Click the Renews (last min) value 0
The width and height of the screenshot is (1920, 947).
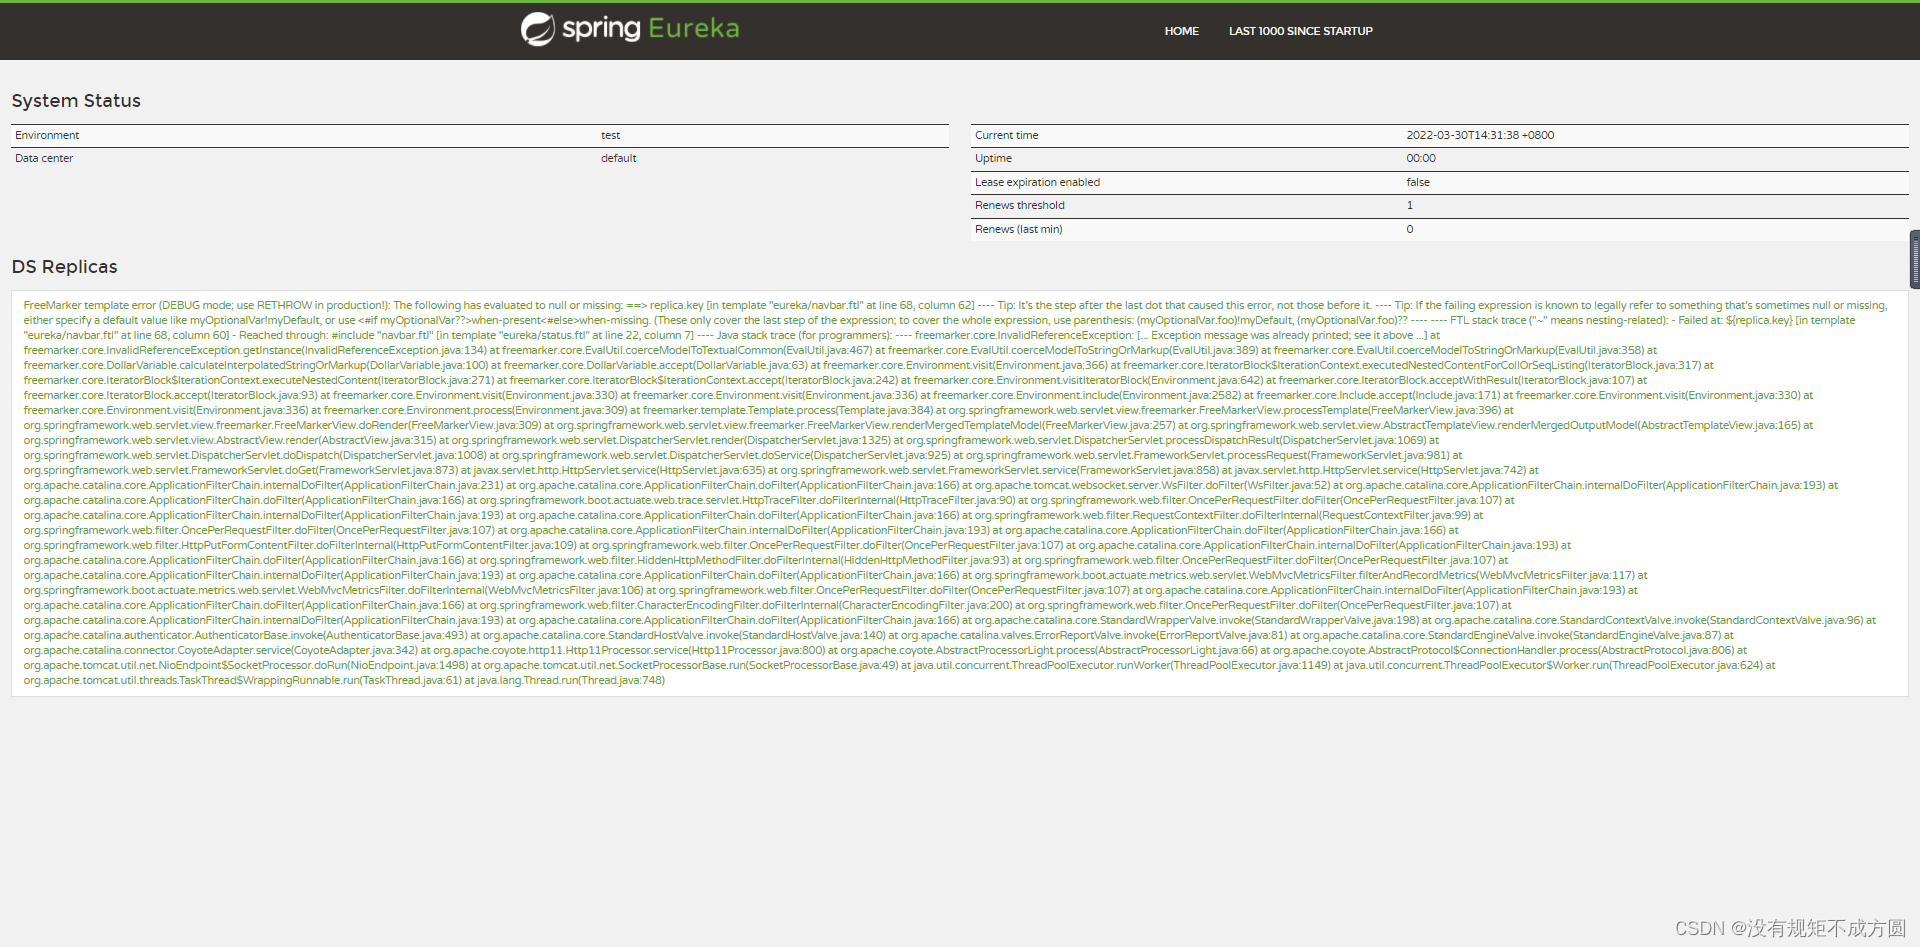[1410, 229]
